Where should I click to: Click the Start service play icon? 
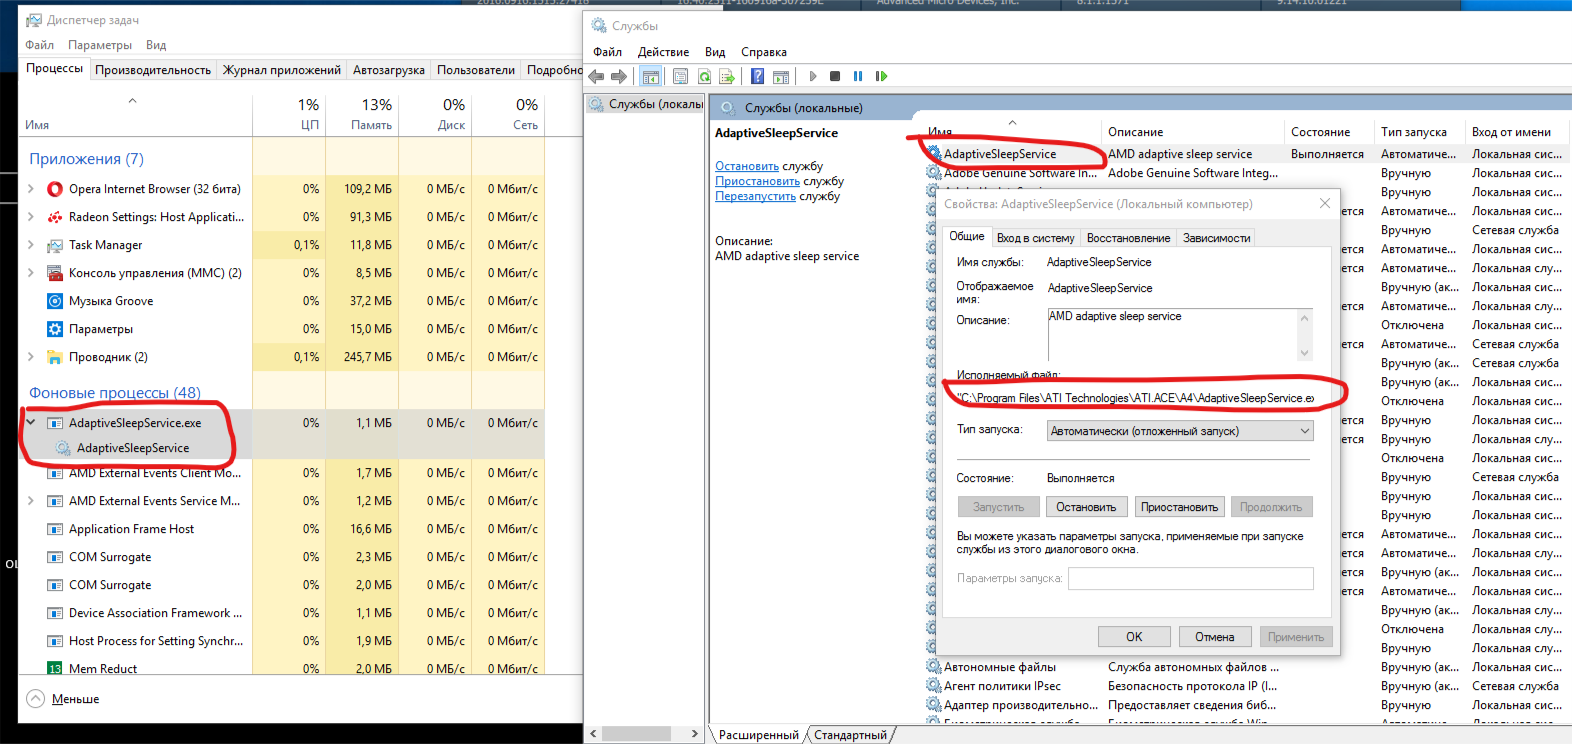(x=813, y=76)
